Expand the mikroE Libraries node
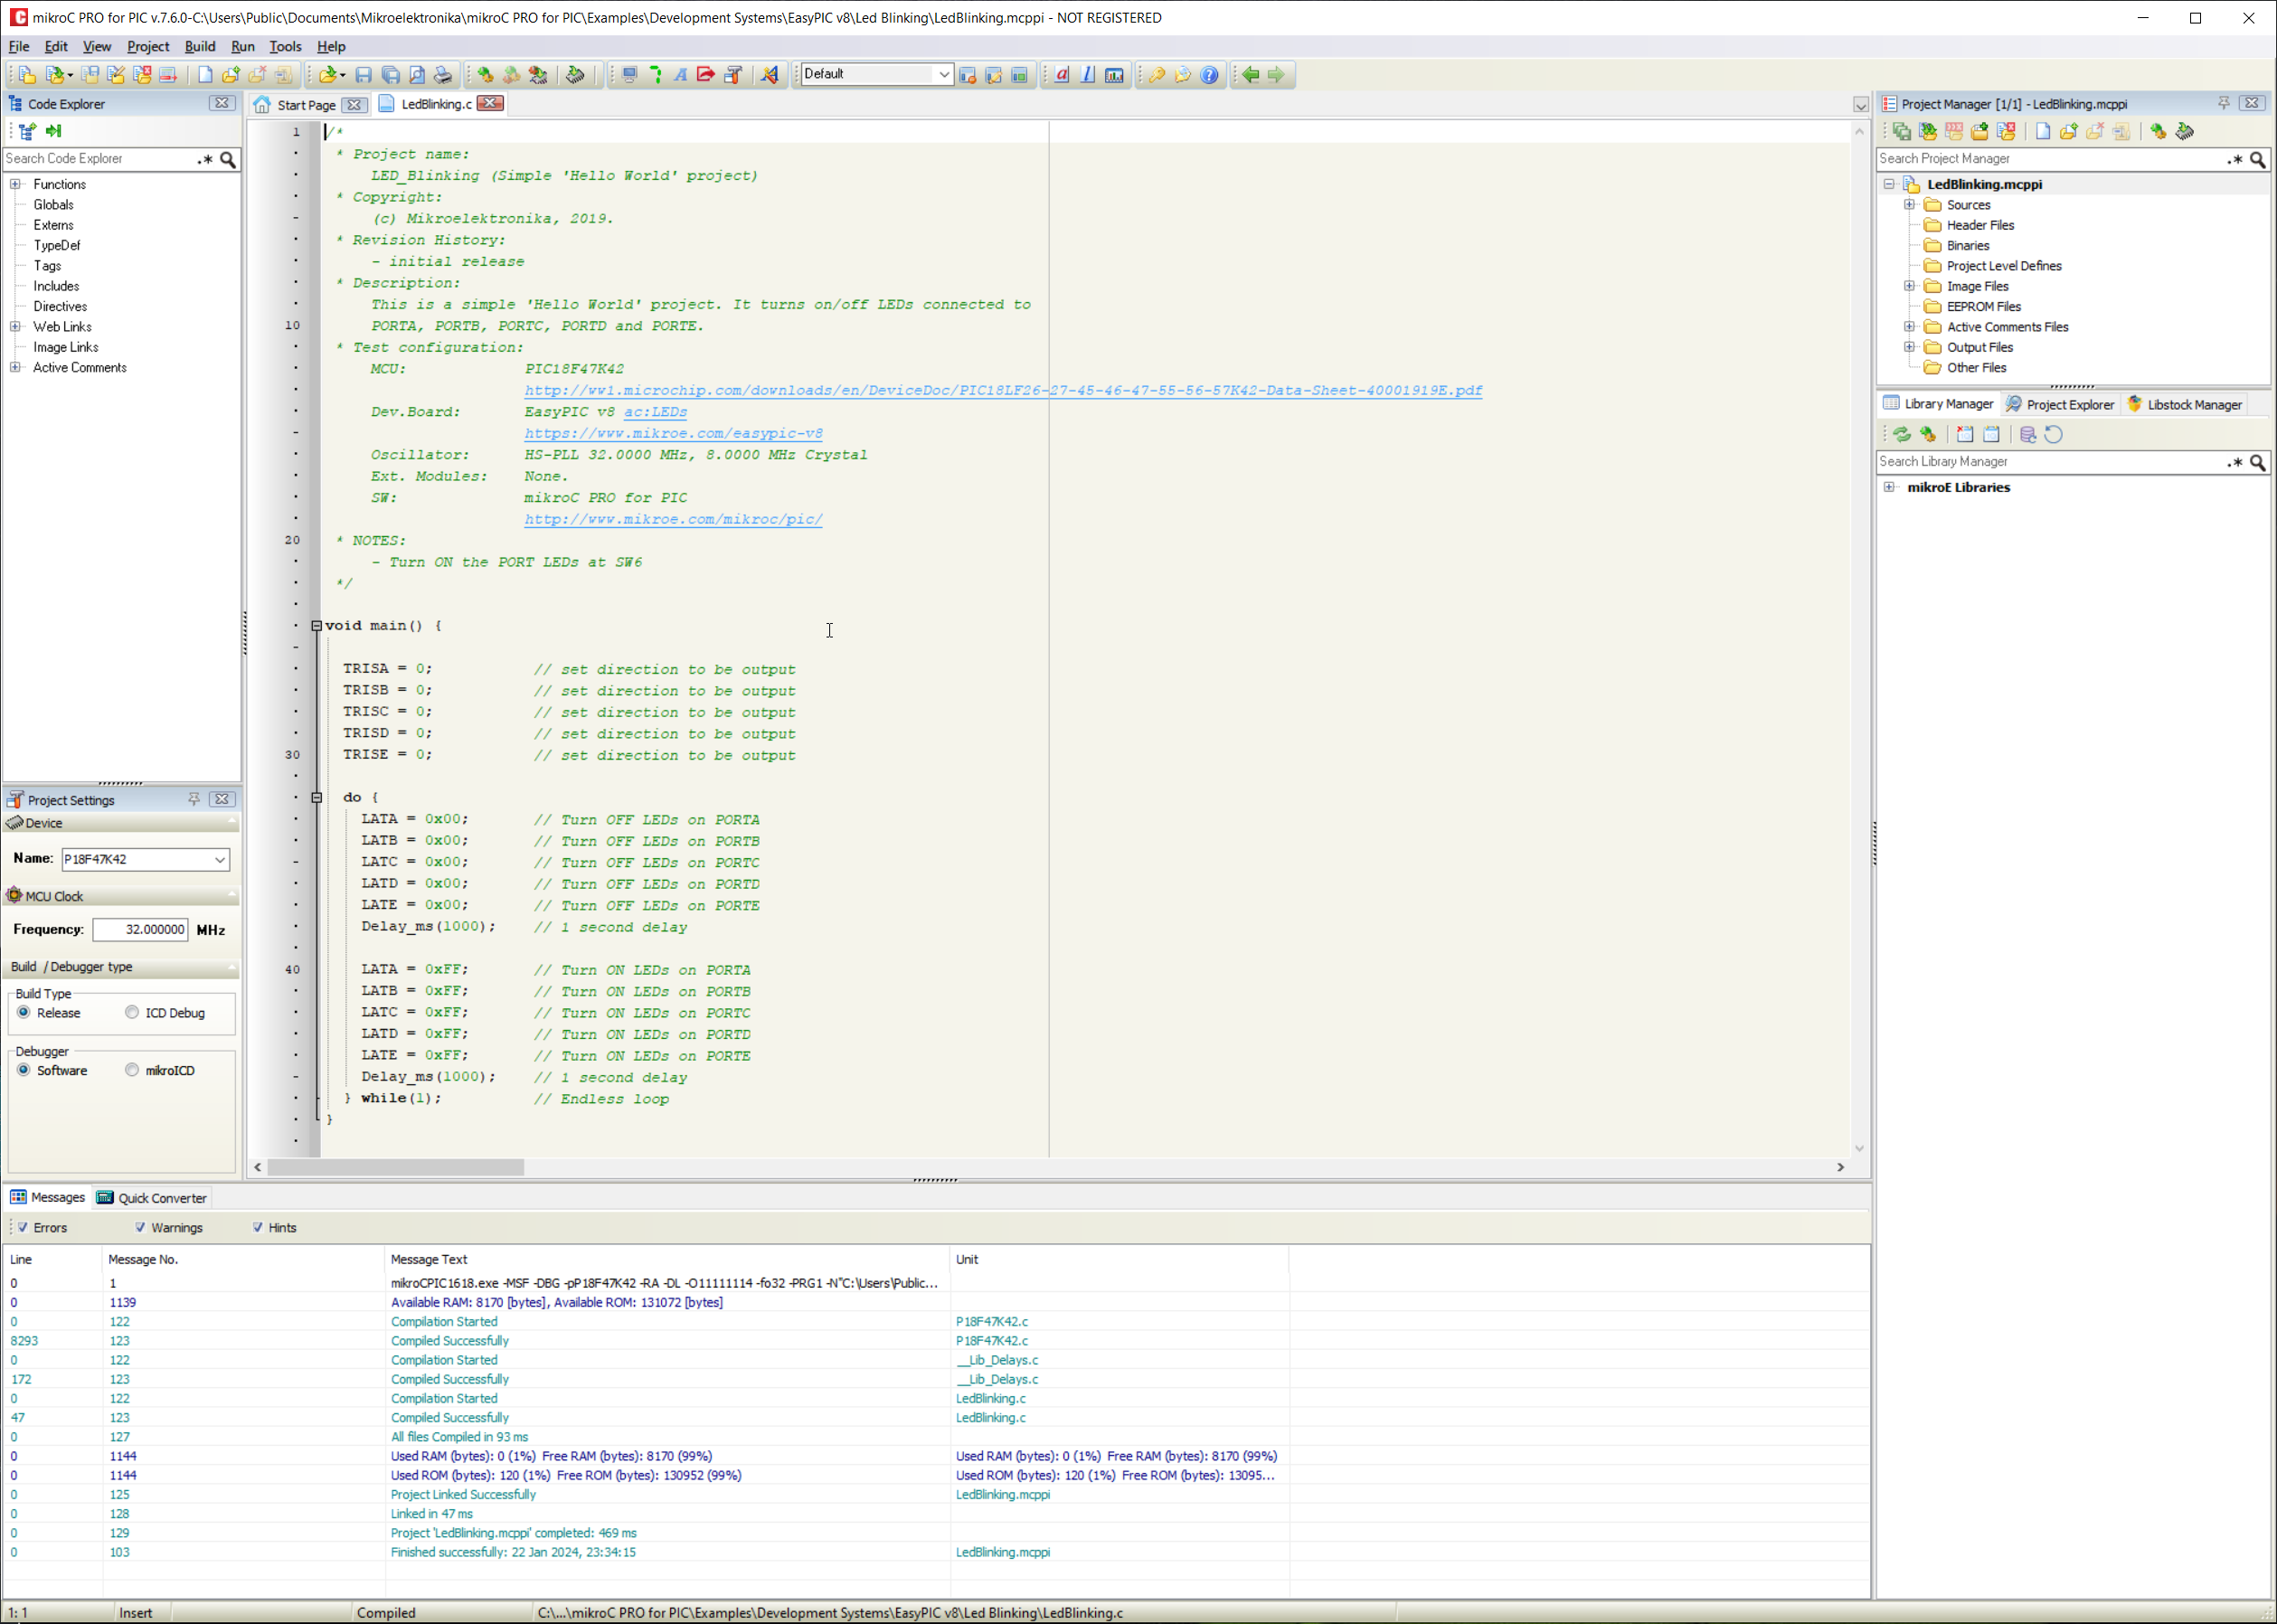This screenshot has height=1624, width=2277. point(1889,487)
